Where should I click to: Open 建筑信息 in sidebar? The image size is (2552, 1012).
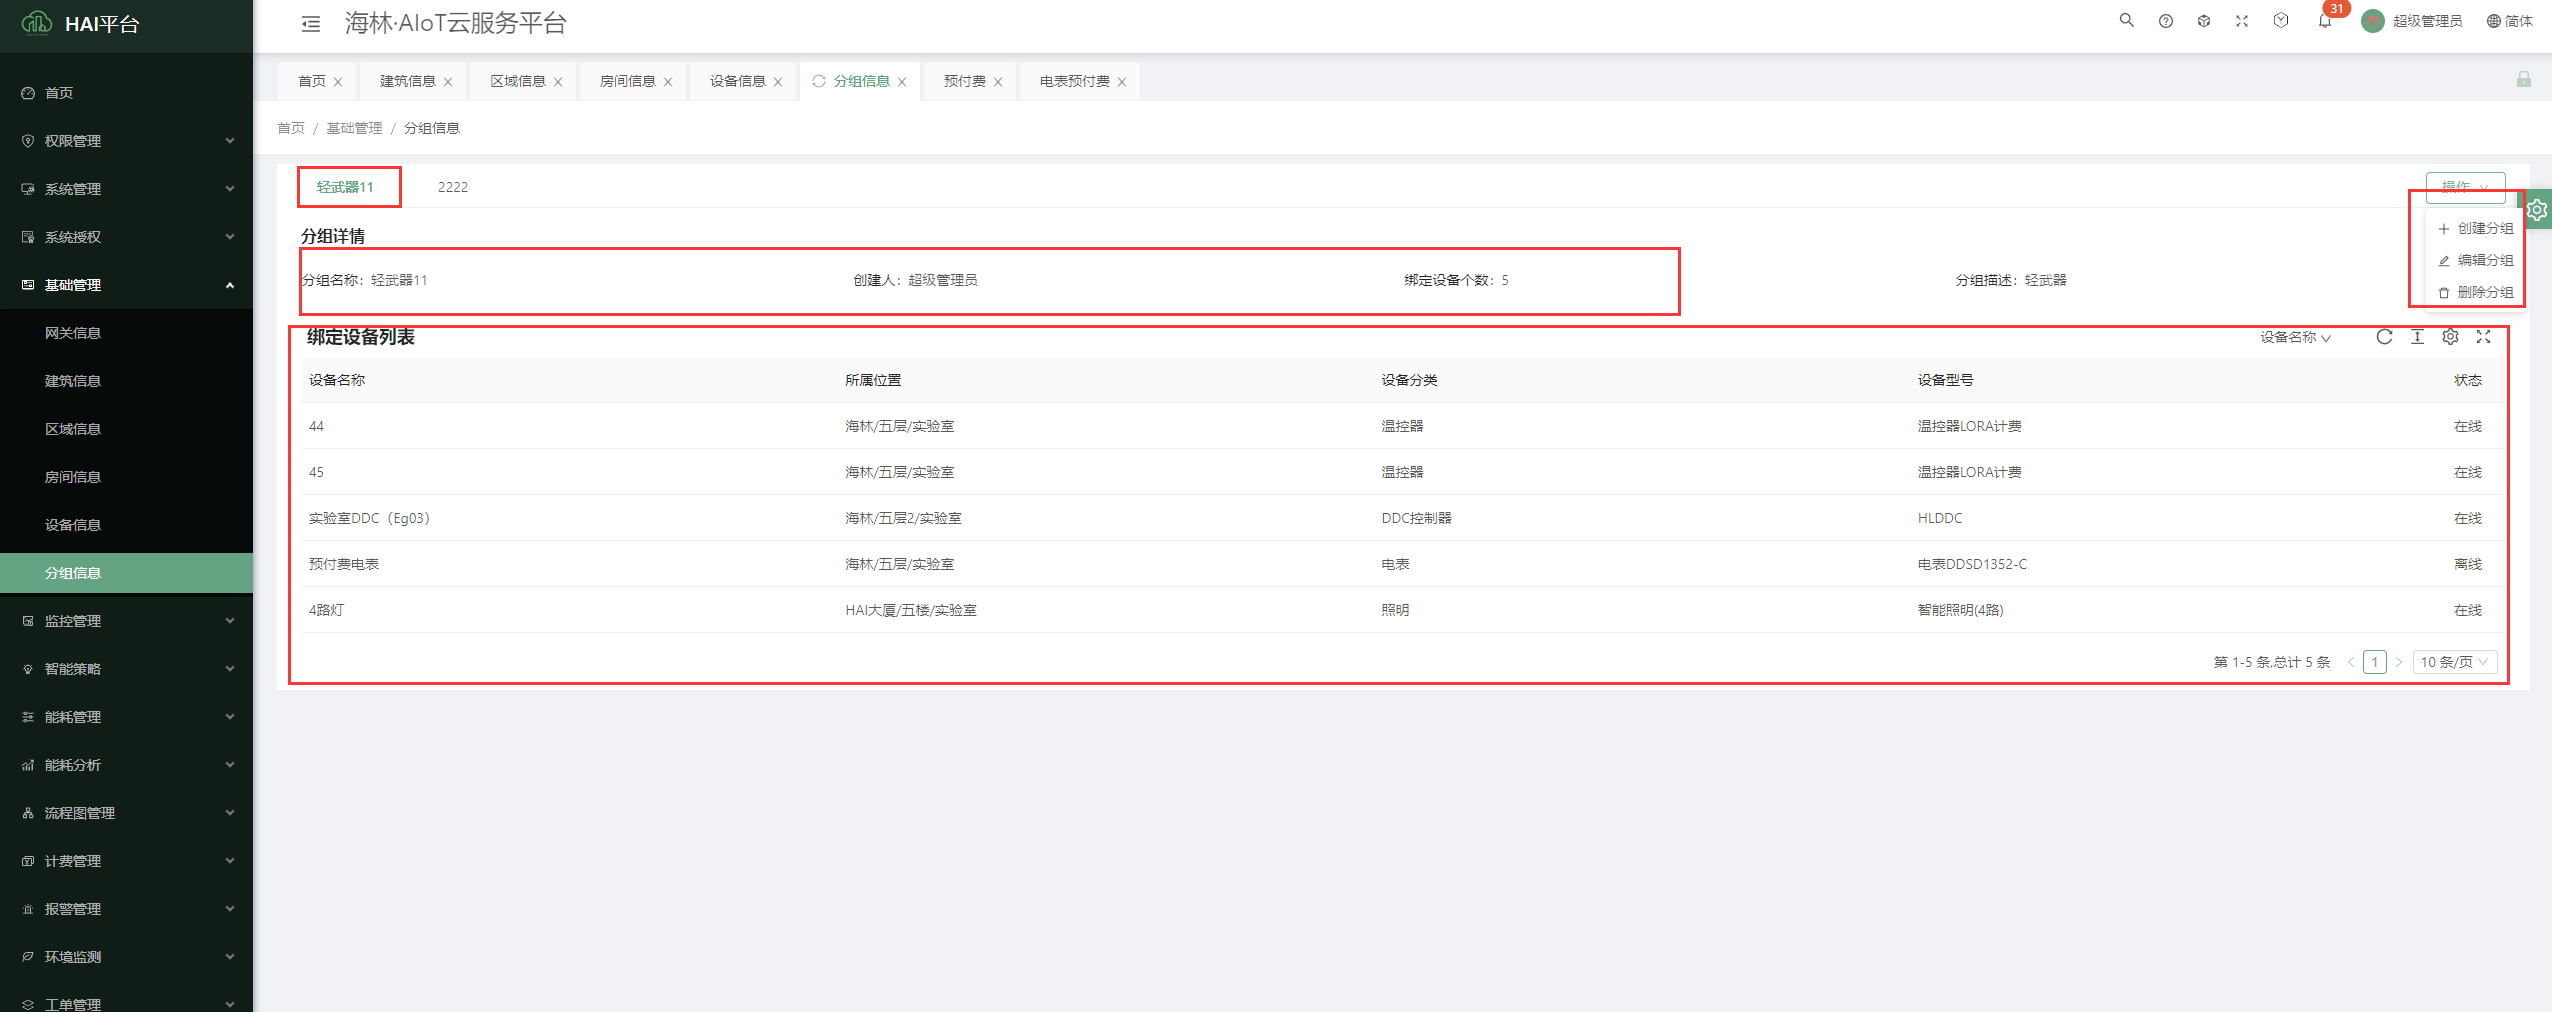[x=126, y=381]
